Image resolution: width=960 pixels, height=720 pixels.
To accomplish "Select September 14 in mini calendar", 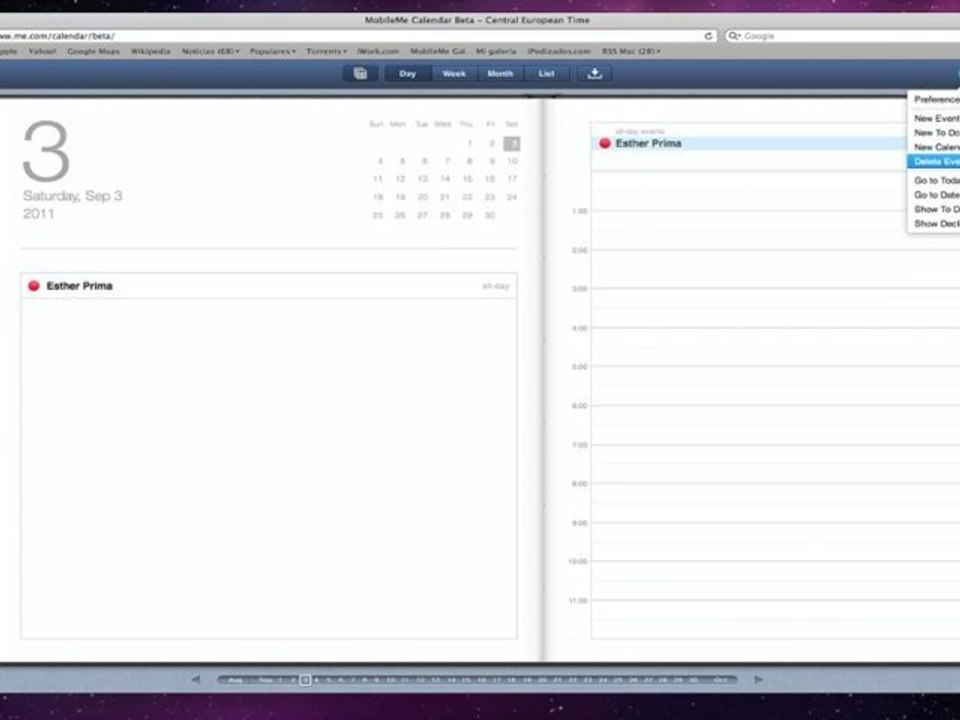I will [x=445, y=179].
